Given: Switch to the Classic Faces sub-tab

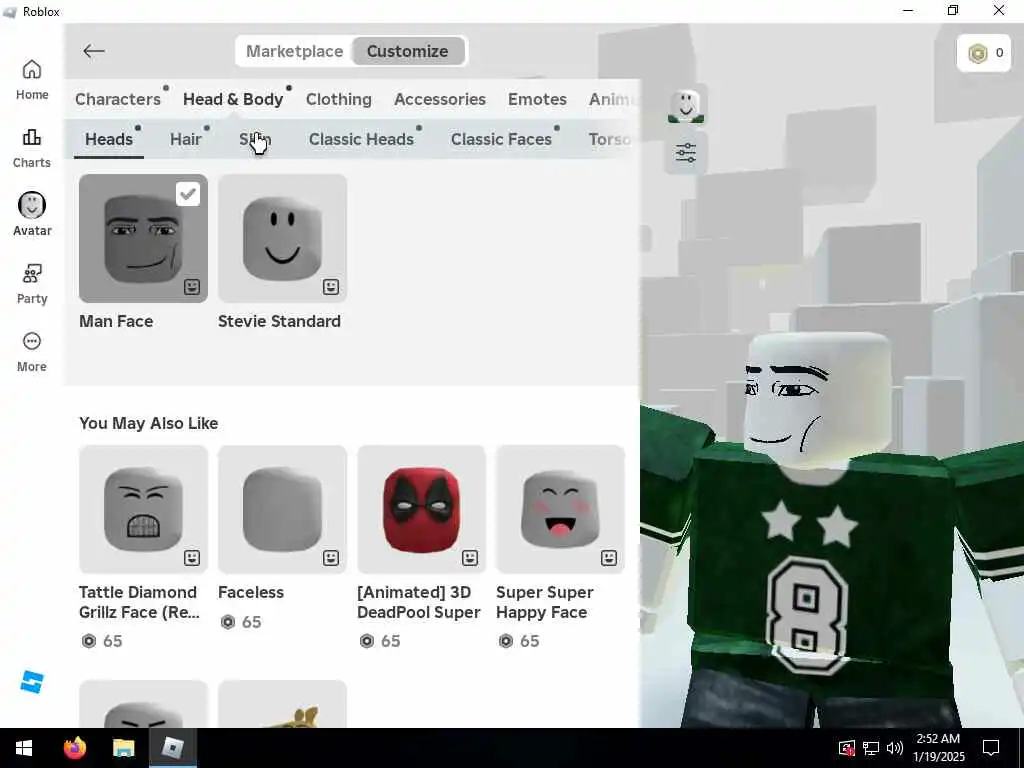Looking at the screenshot, I should pos(502,139).
